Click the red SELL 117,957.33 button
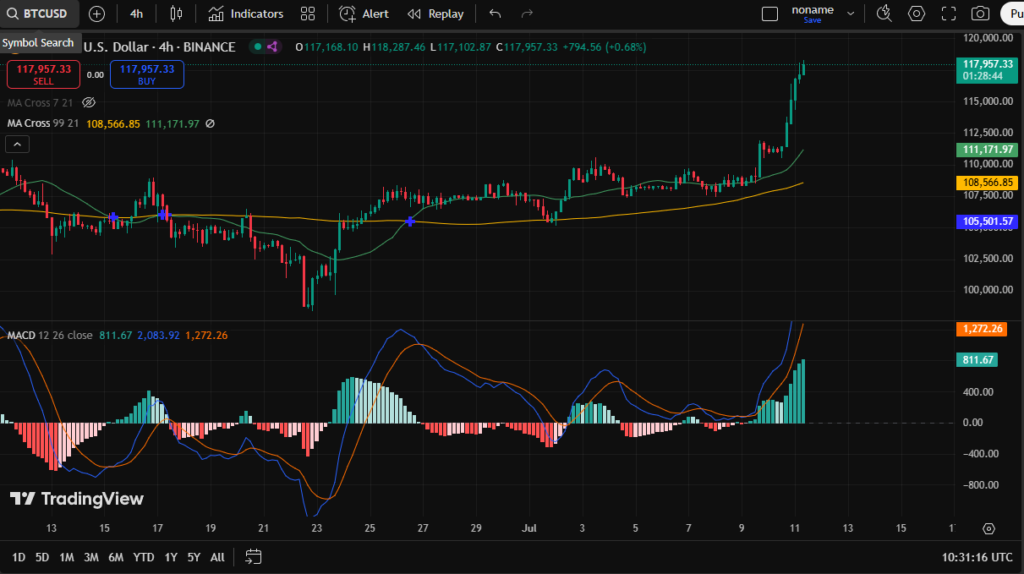1024x574 pixels. coord(44,74)
